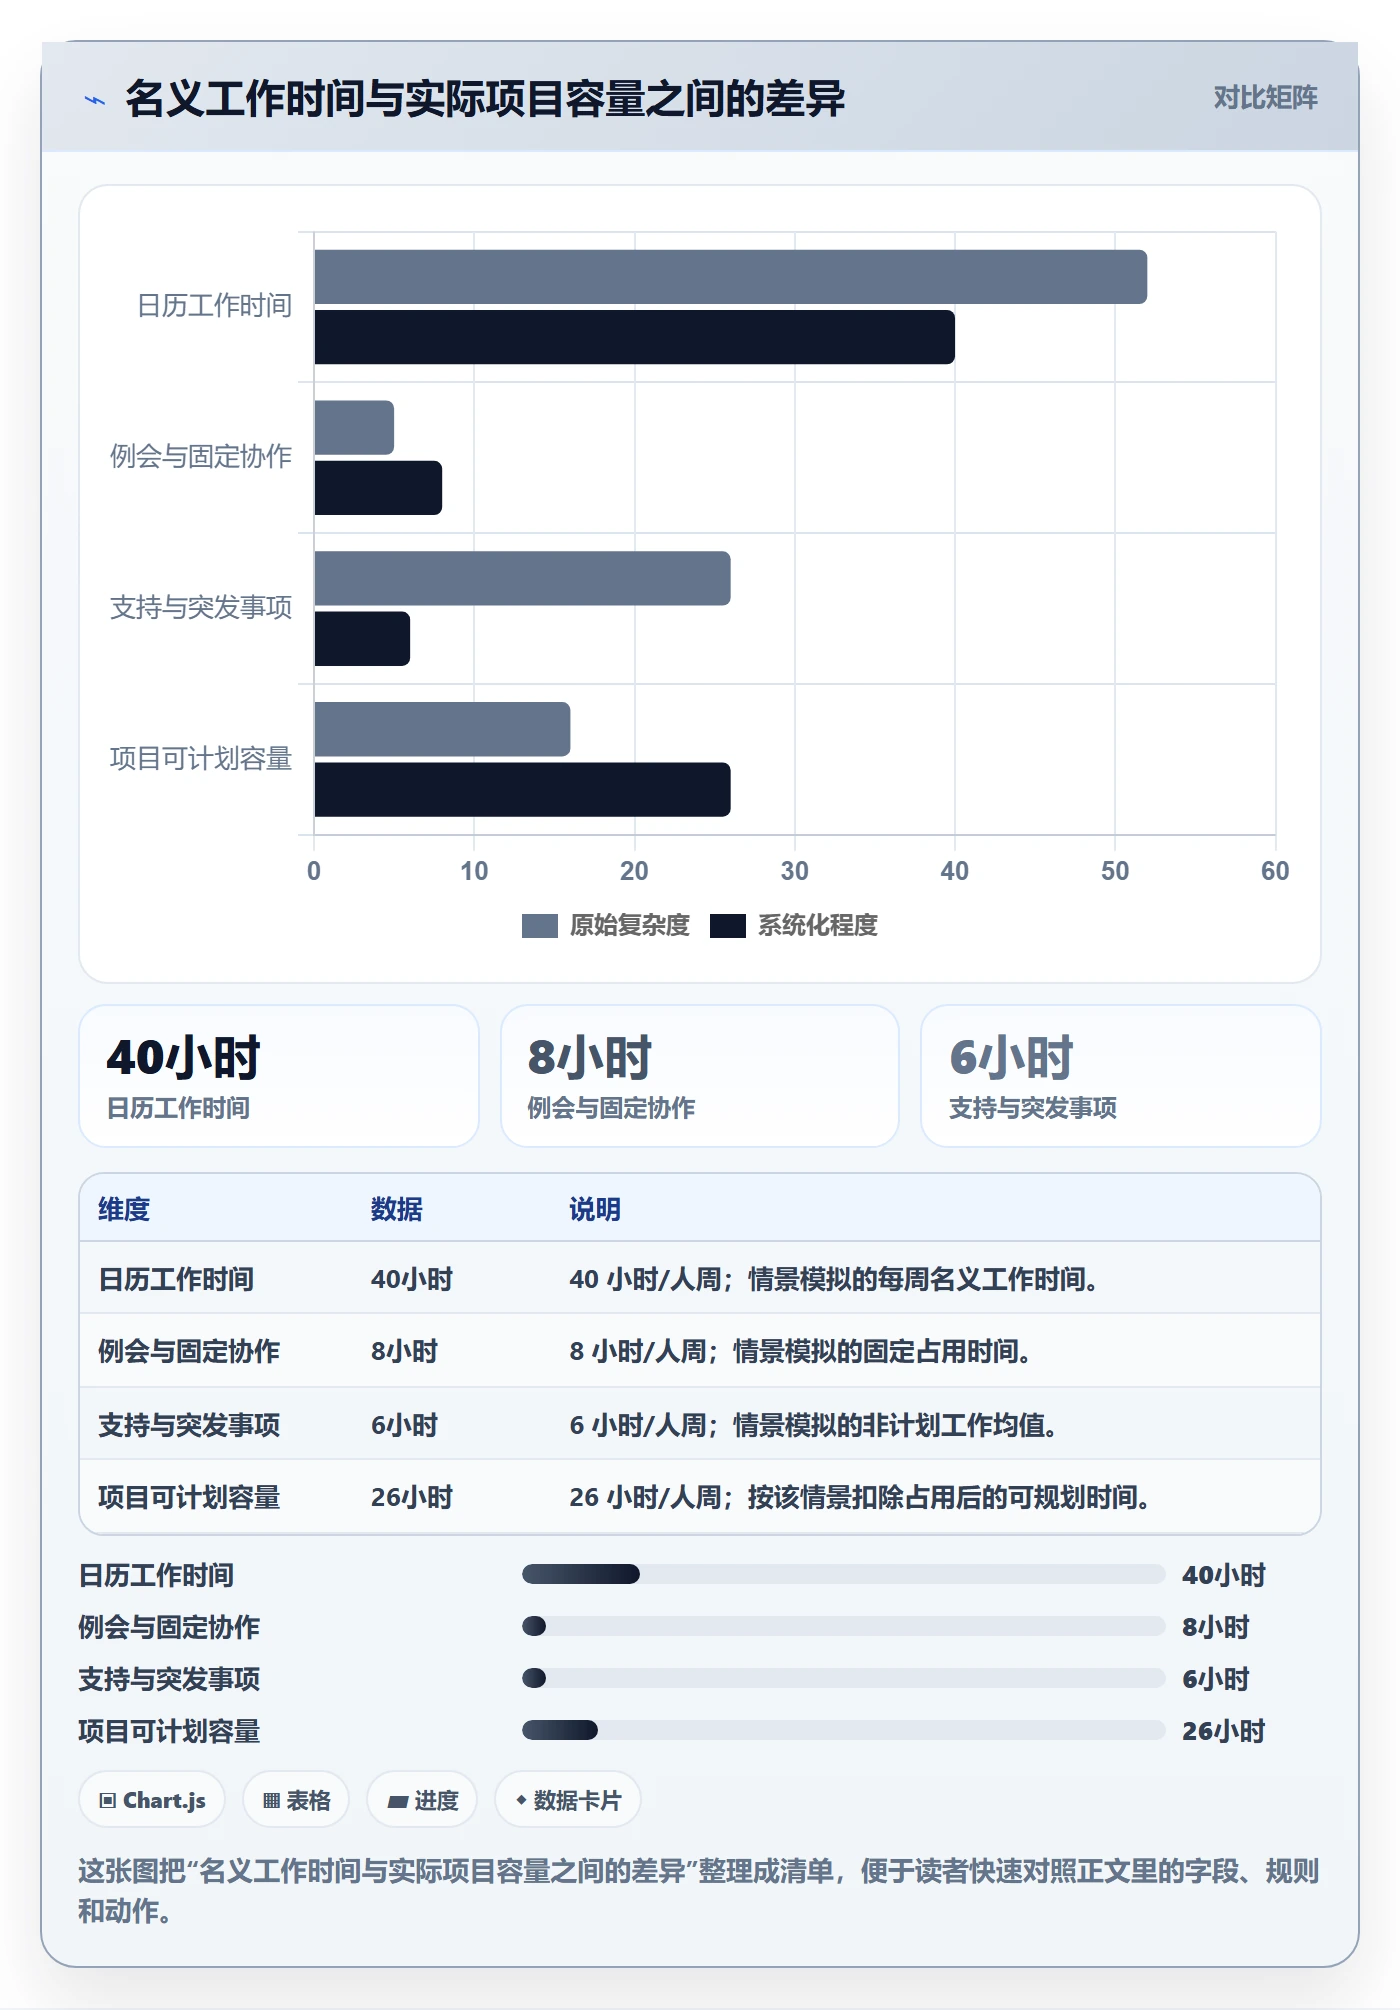Viewport: 1400px width, 2010px height.
Task: Click the 日历工作时间 progress bar
Action: point(843,1574)
